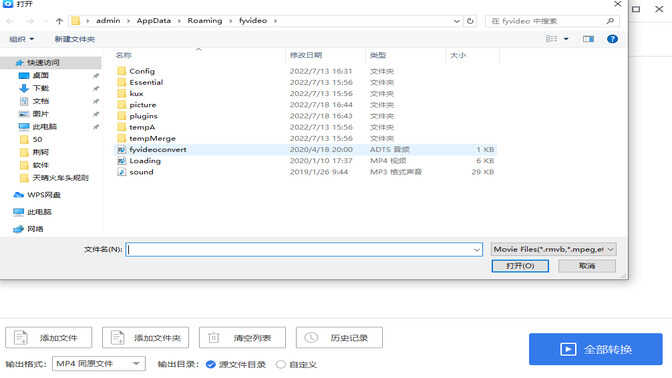Click the search magnifier icon

610,21
